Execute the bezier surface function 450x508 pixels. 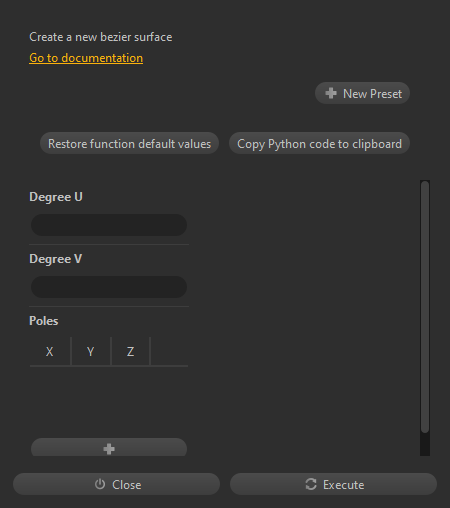333,484
